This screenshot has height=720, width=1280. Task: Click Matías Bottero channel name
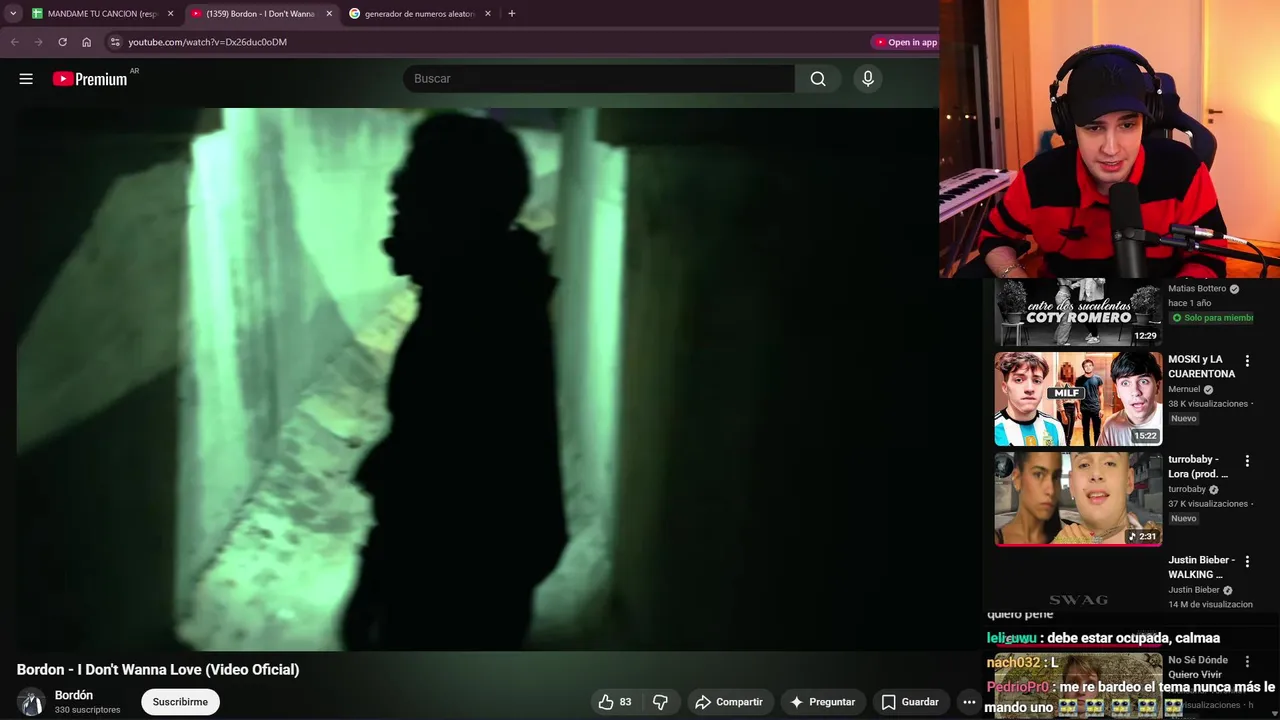tap(1197, 289)
